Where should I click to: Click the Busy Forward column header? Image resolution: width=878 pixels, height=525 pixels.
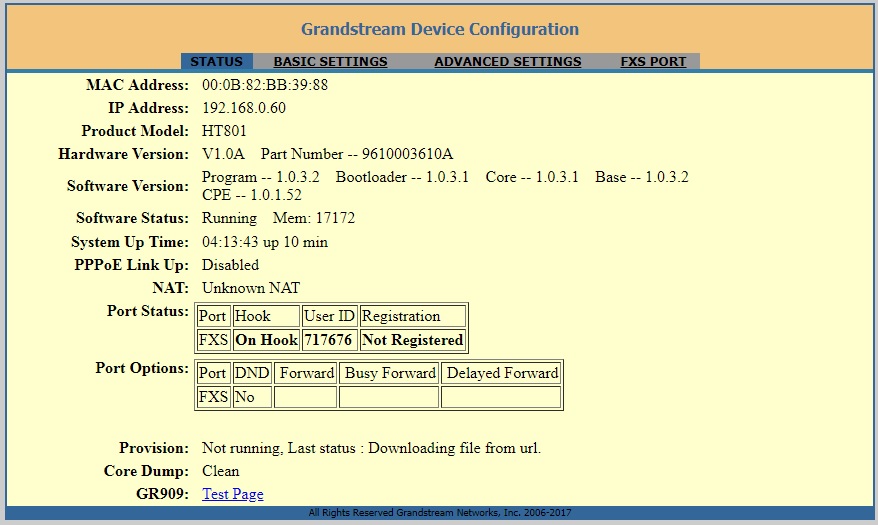389,373
